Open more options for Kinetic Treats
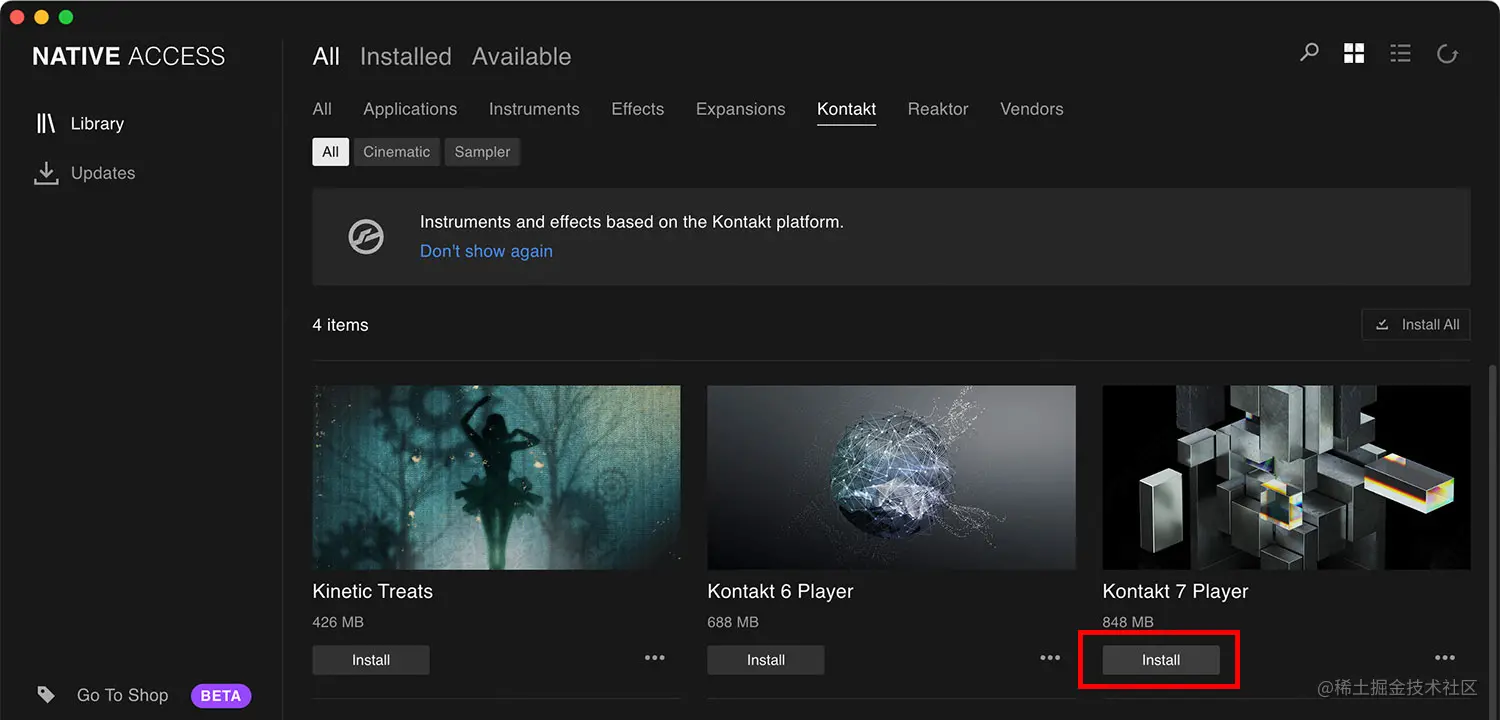The image size is (1500, 720). coord(655,657)
